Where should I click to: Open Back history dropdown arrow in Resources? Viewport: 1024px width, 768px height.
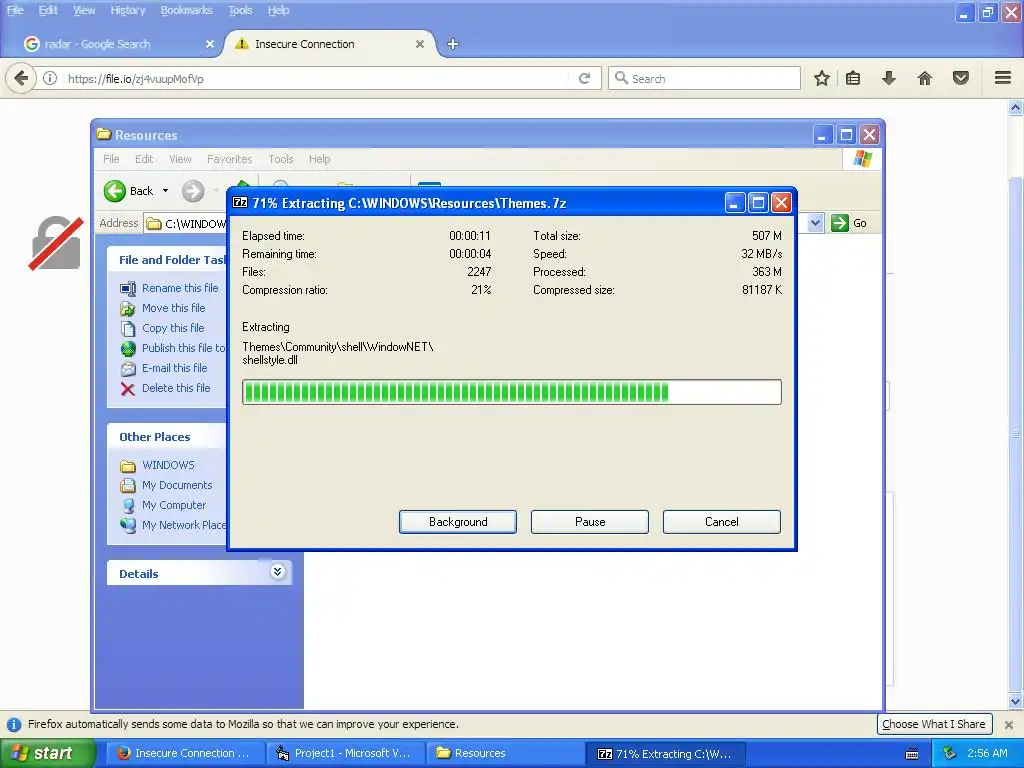165,191
